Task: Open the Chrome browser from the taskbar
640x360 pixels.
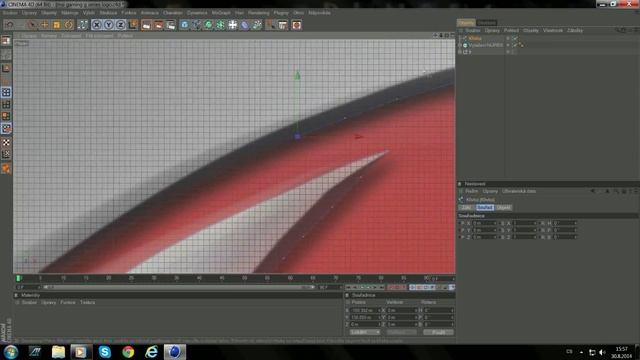Action: 128,352
